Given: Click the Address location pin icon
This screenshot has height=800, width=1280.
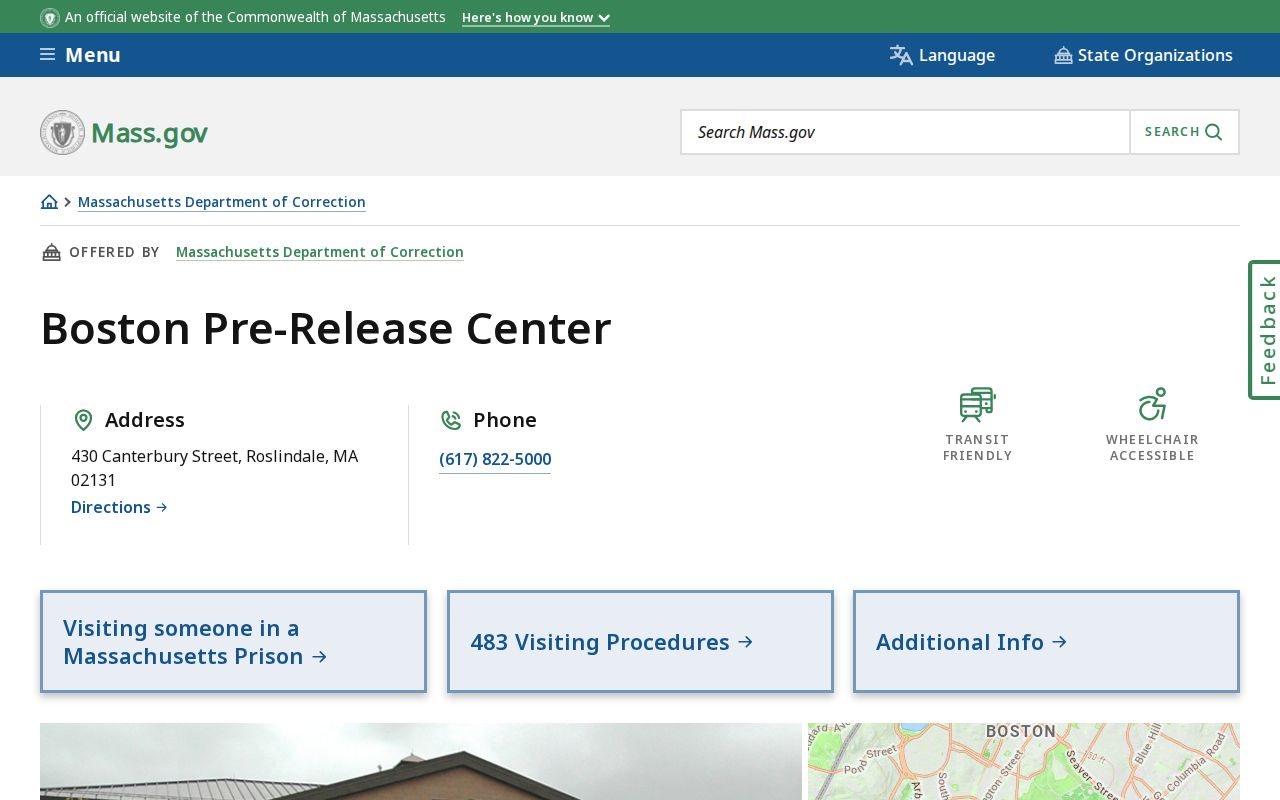Looking at the screenshot, I should pyautogui.click(x=84, y=420).
